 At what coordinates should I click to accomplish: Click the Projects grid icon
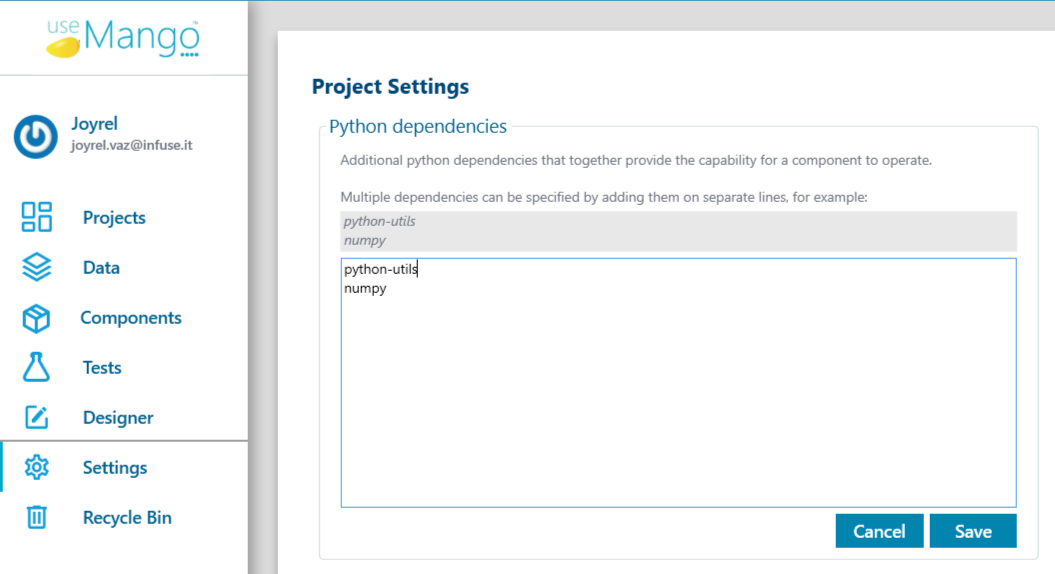(x=36, y=217)
